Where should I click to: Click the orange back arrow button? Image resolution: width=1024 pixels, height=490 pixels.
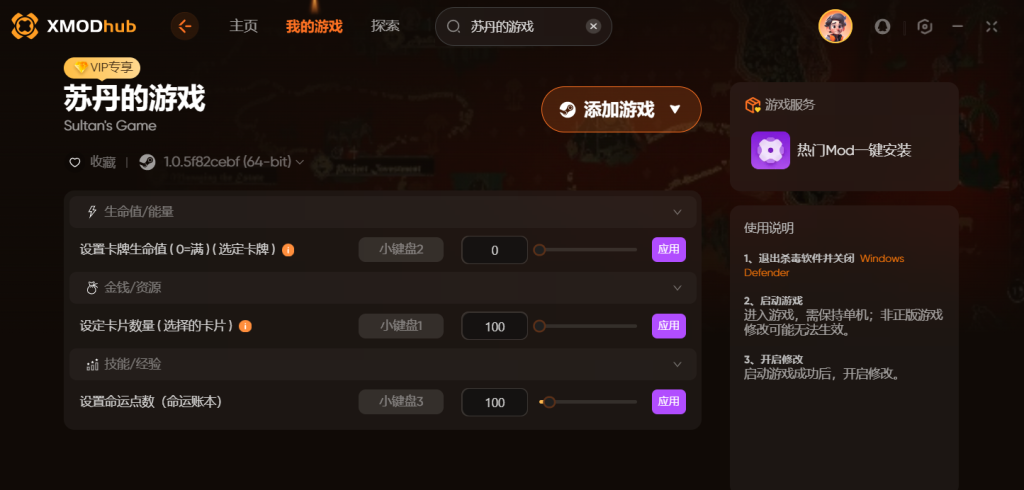[x=185, y=26]
